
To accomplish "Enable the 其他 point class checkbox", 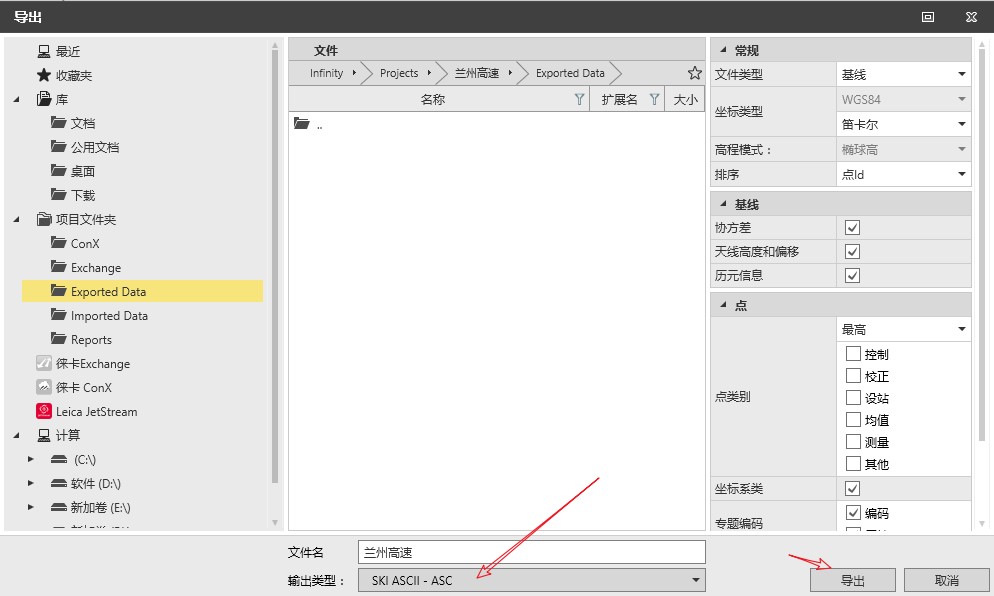I will tap(853, 463).
